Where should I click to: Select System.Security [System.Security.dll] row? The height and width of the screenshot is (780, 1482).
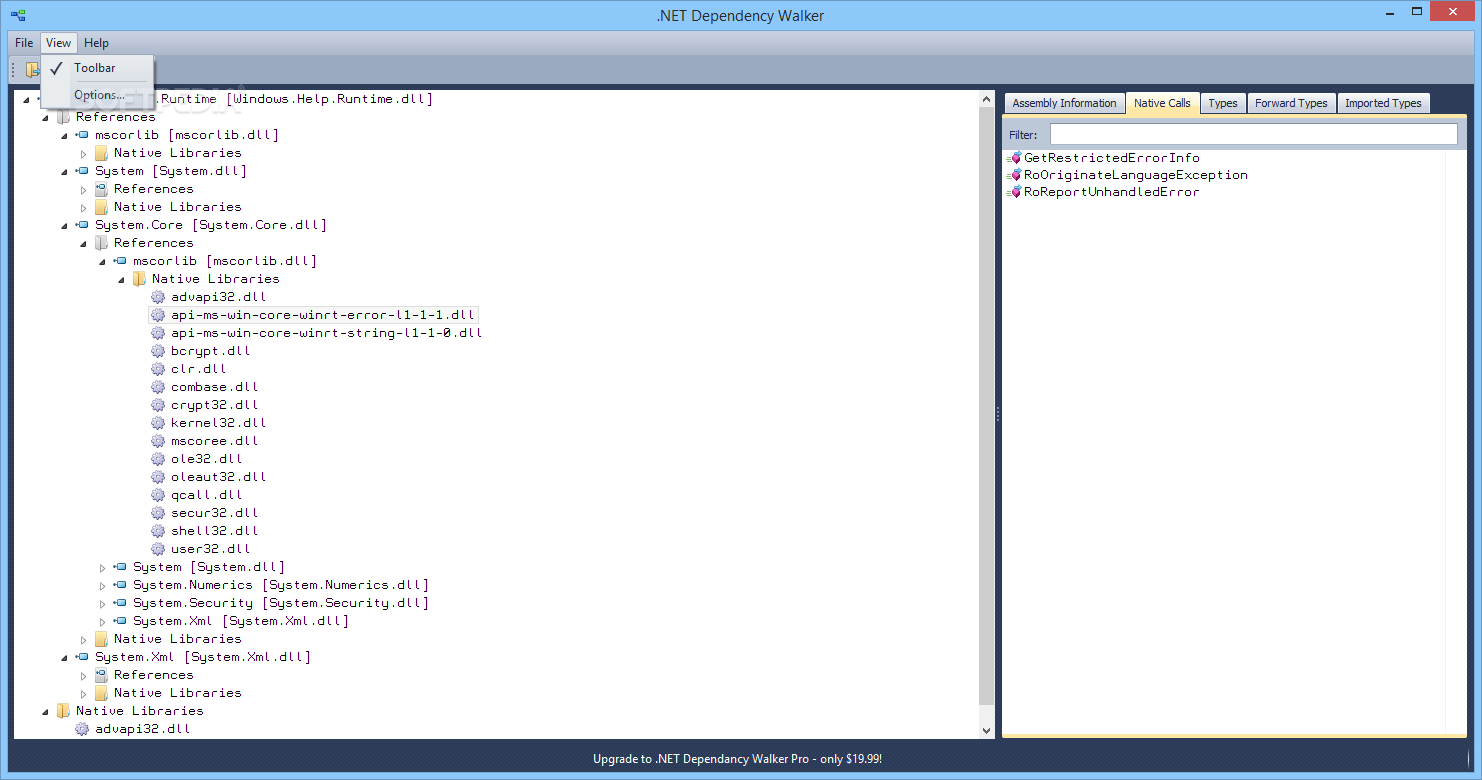click(281, 603)
